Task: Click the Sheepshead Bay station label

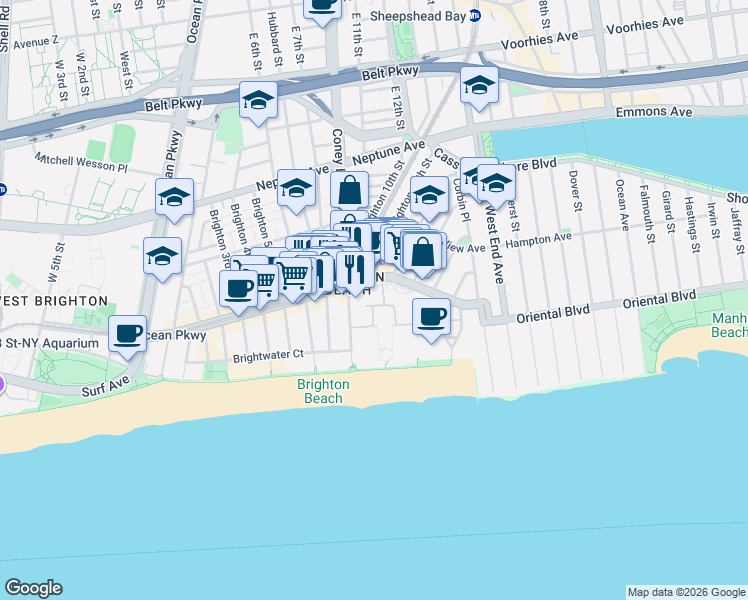Action: point(418,16)
